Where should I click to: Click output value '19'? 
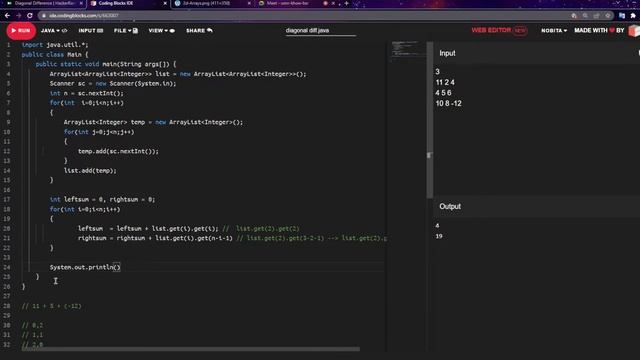click(x=439, y=236)
